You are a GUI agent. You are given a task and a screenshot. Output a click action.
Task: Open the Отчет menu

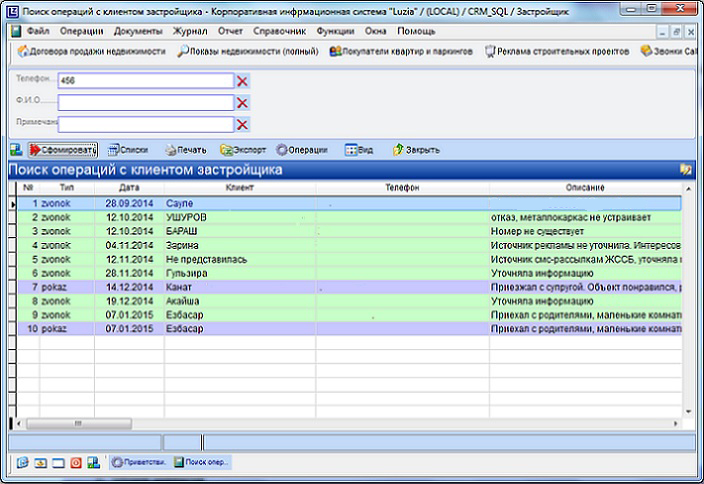click(230, 31)
